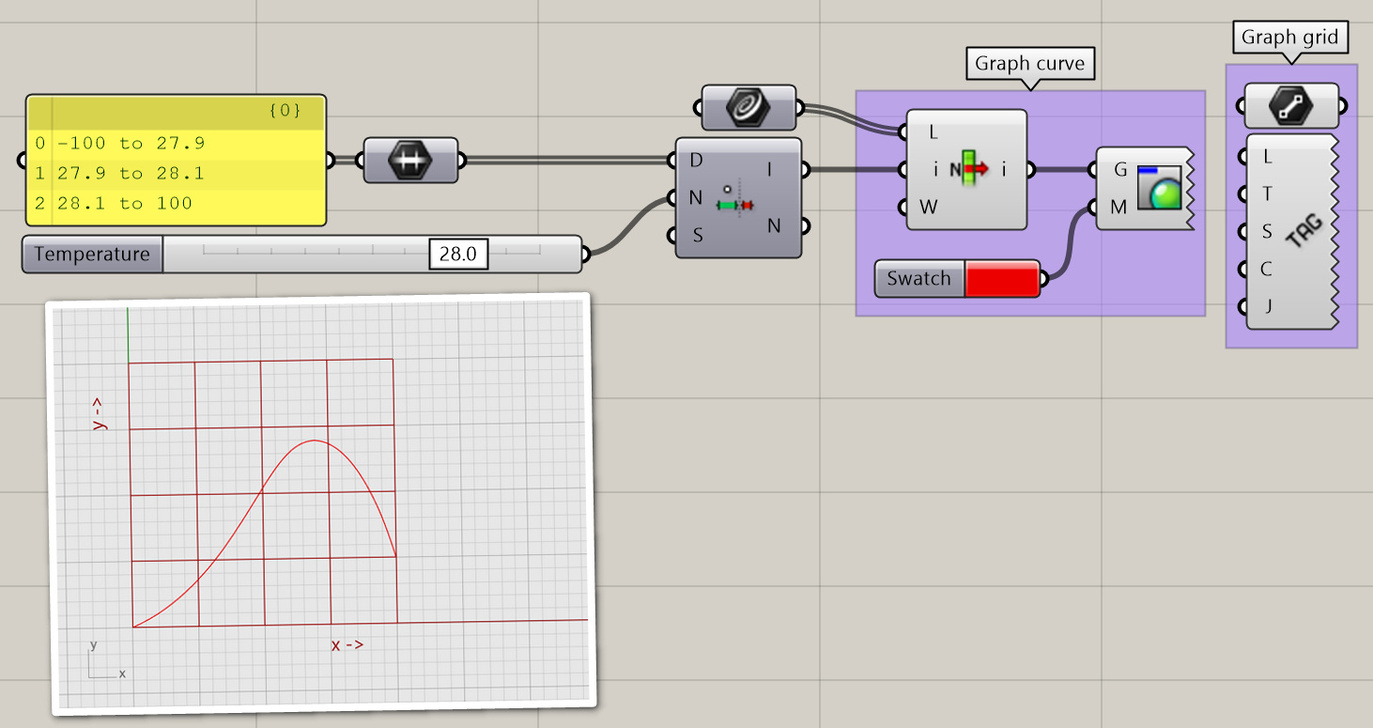Click the Includes component with crosshair icon

738,195
